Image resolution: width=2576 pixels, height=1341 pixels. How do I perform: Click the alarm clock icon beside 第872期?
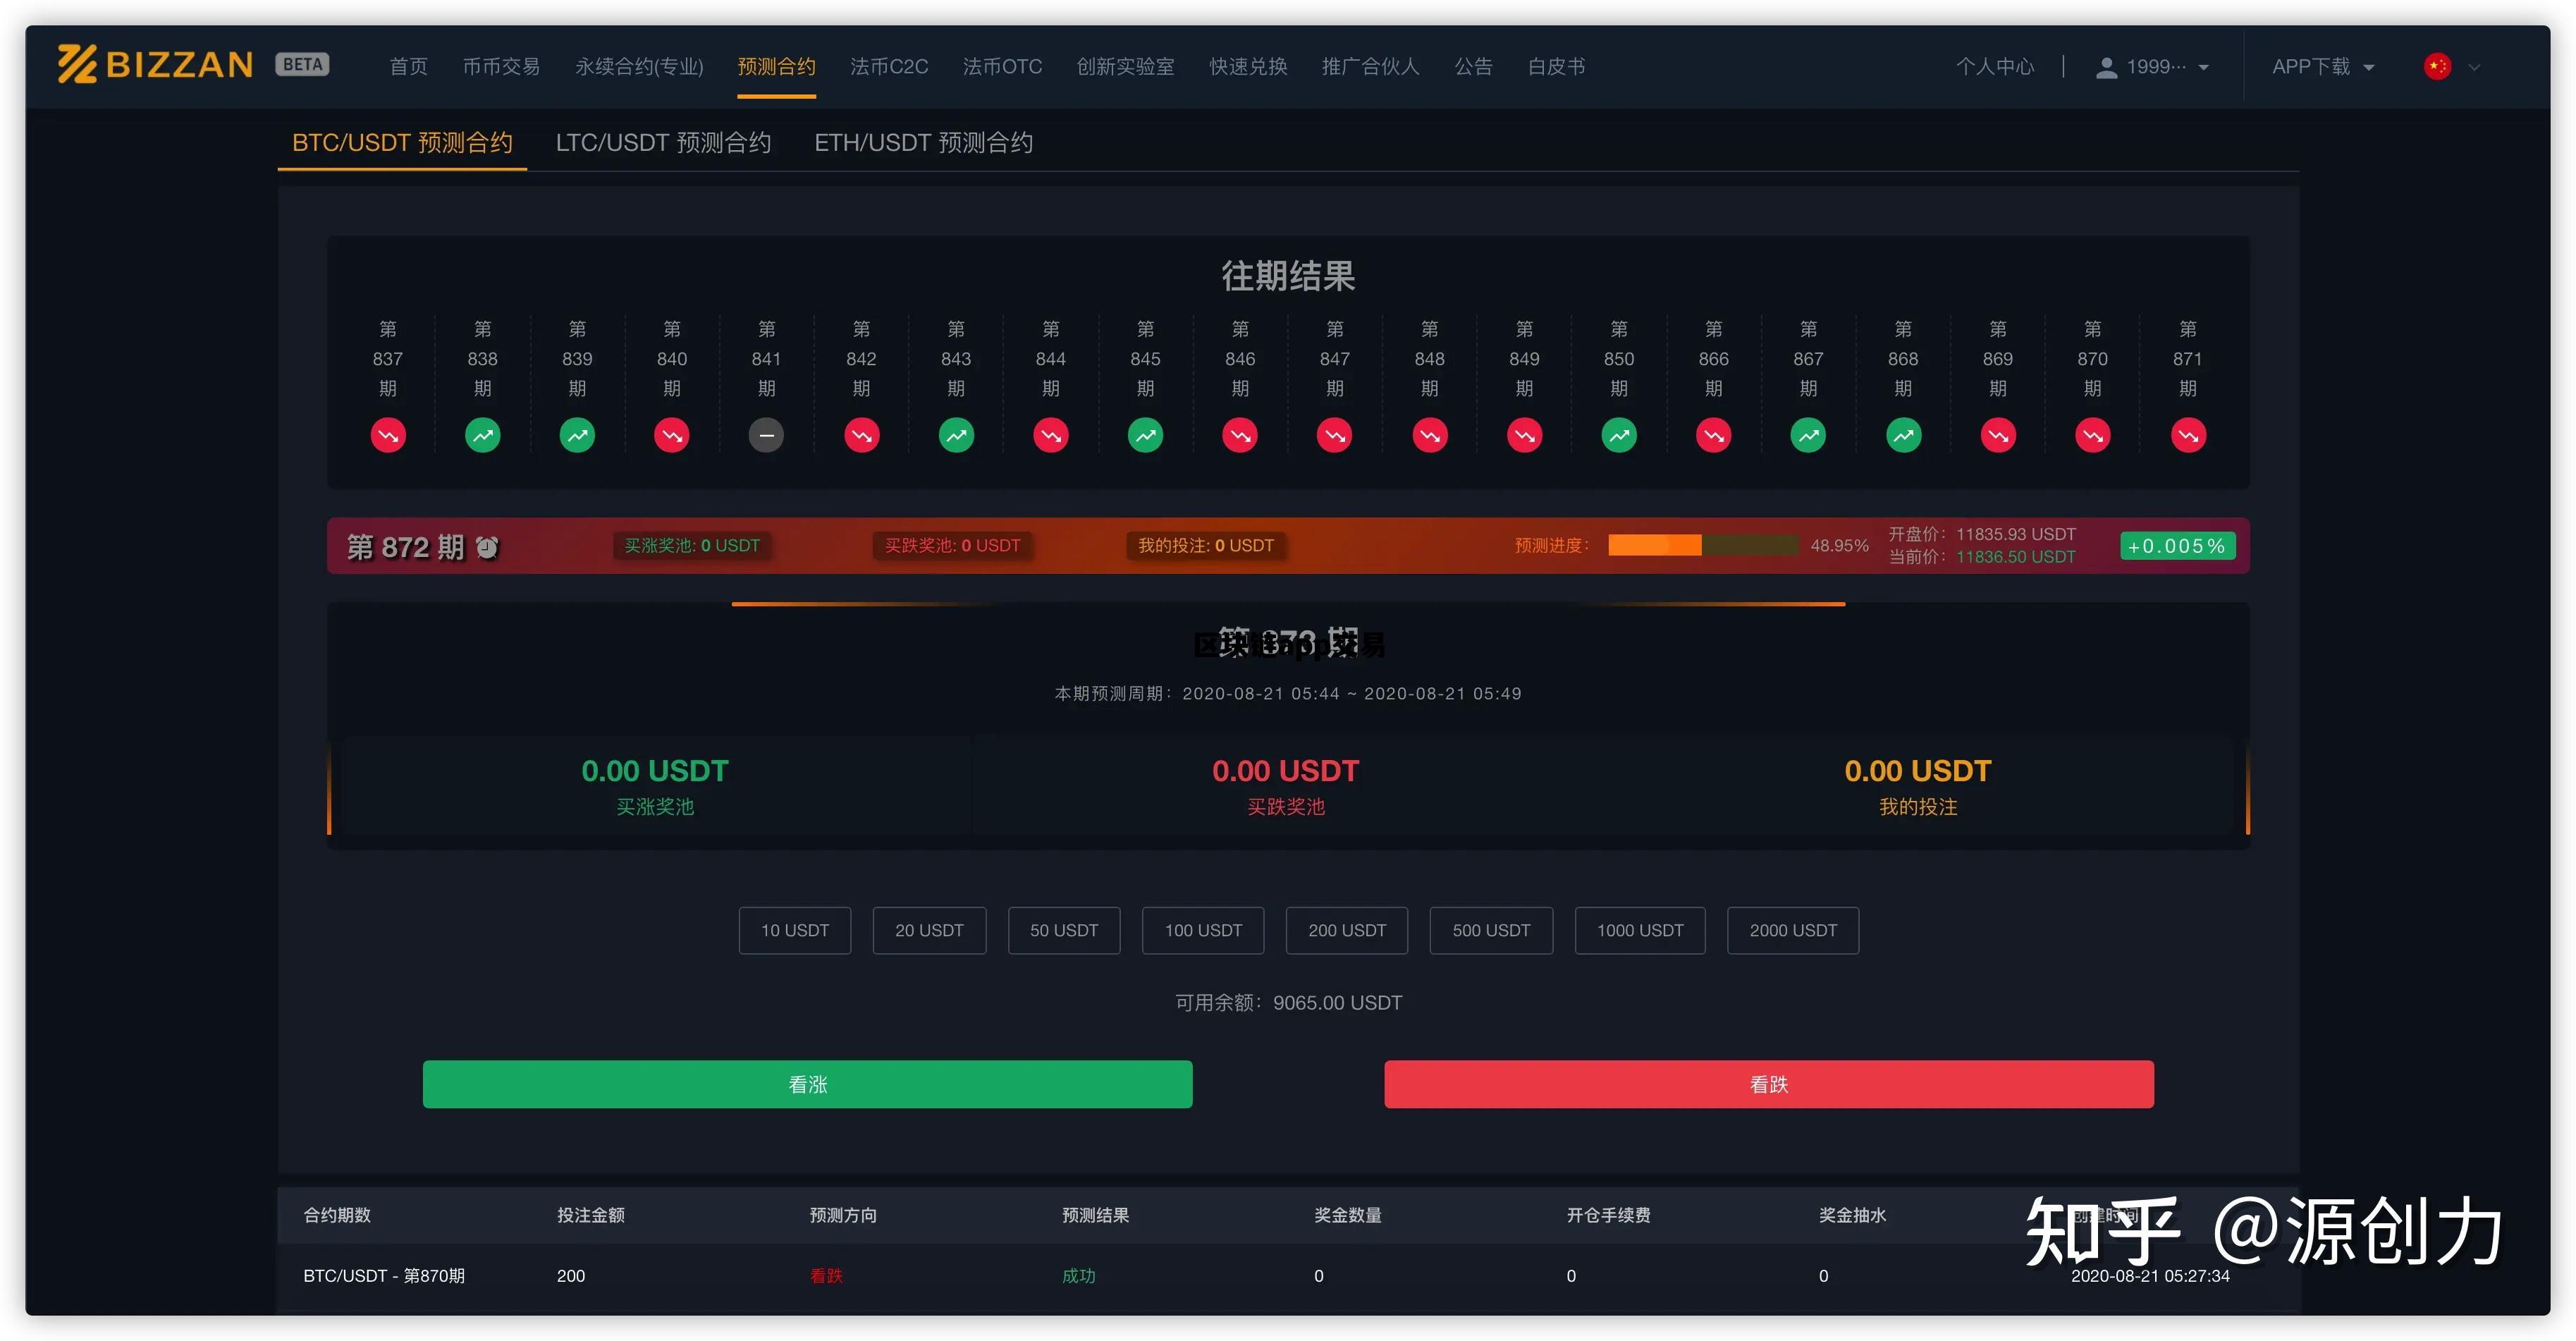click(x=487, y=547)
